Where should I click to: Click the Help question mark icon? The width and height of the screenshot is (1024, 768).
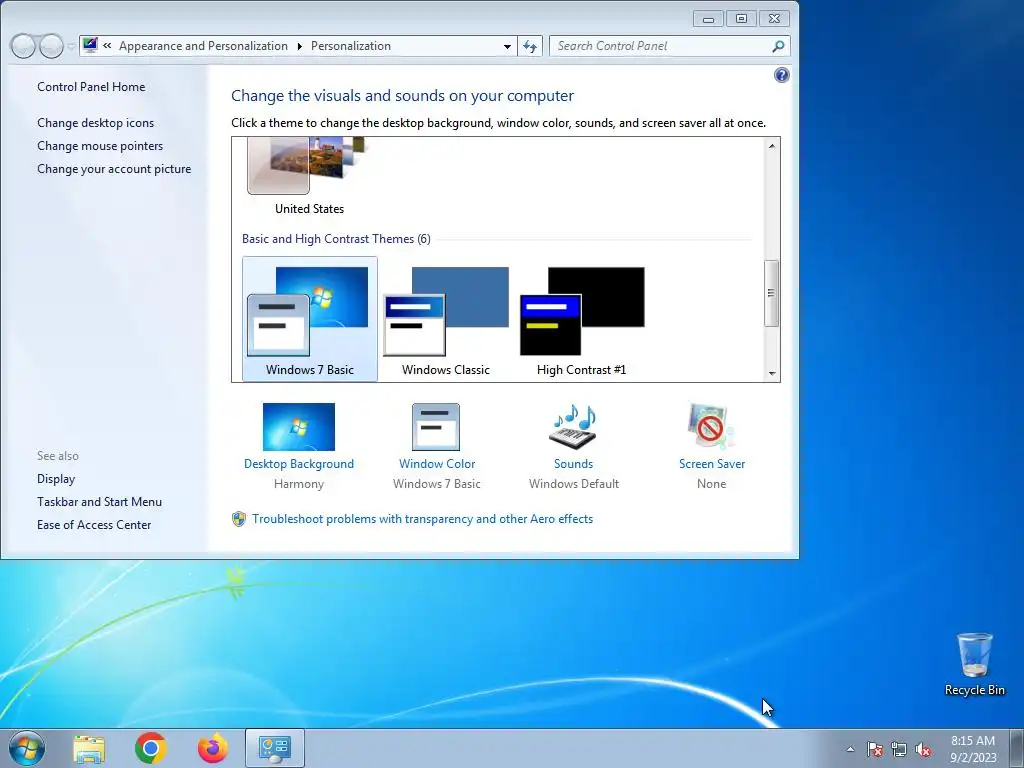pyautogui.click(x=781, y=75)
